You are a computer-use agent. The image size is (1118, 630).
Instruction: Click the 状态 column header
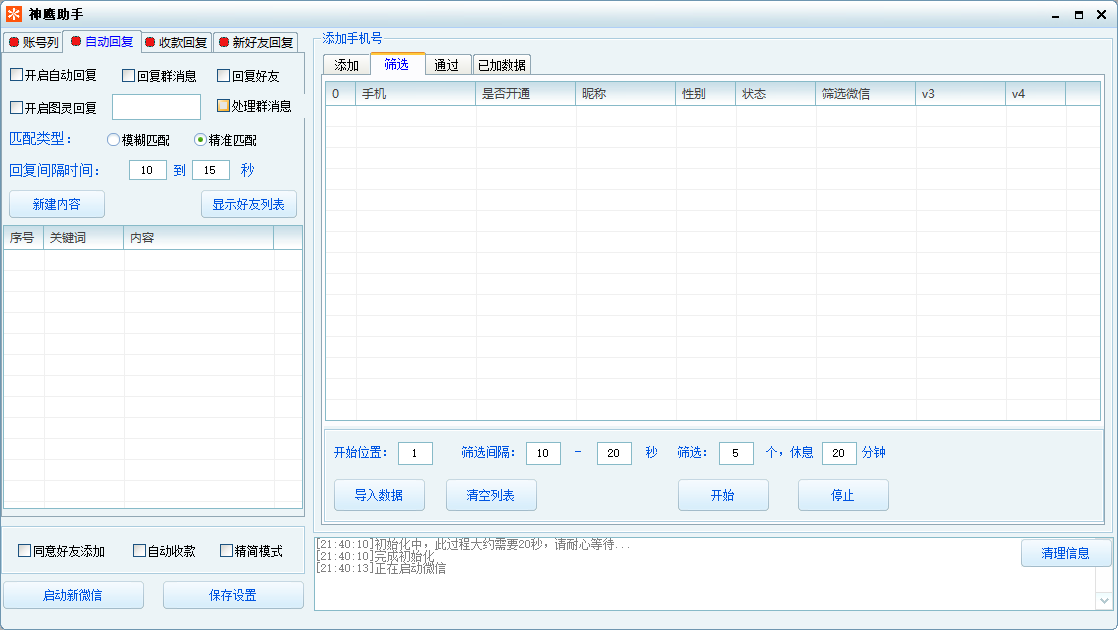pyautogui.click(x=775, y=93)
